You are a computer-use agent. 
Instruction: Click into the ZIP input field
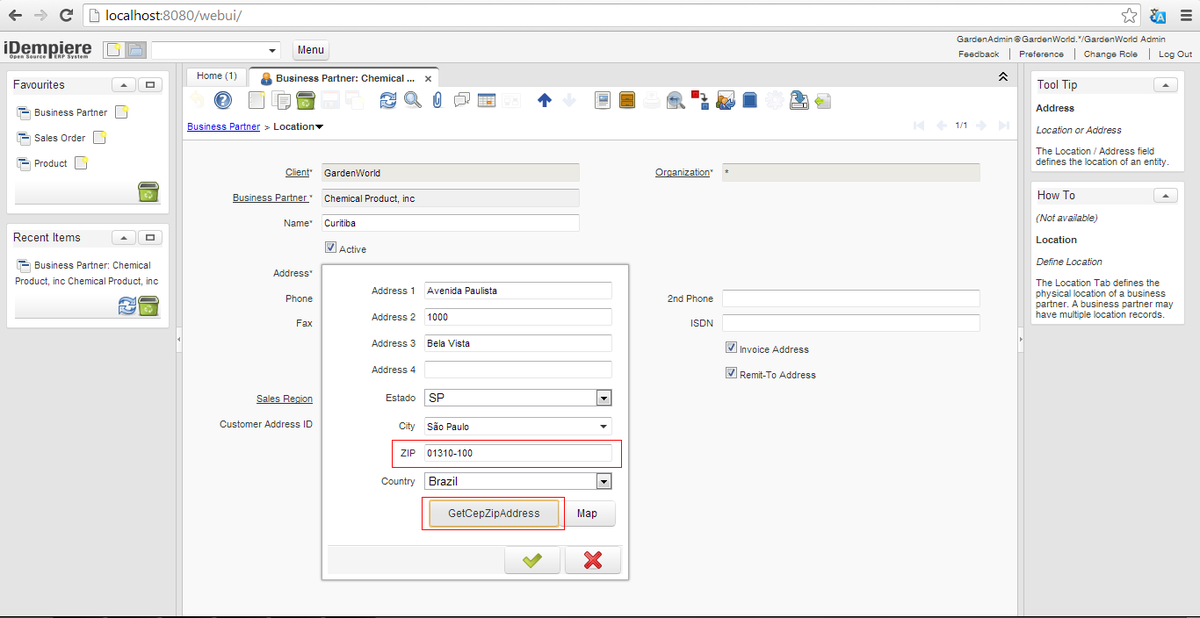coord(517,453)
